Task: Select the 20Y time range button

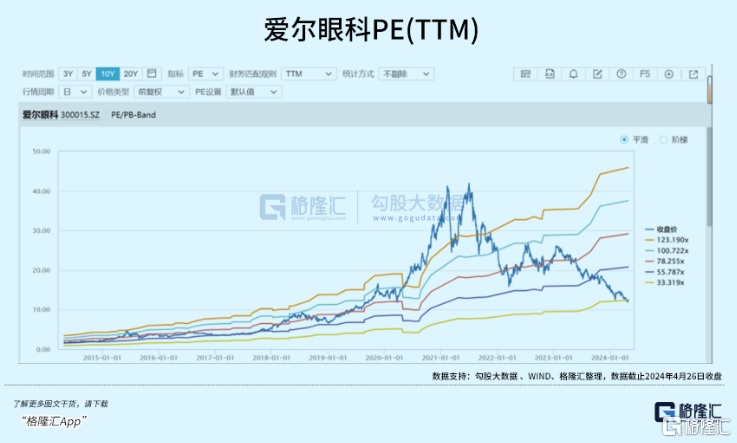Action: [x=131, y=74]
